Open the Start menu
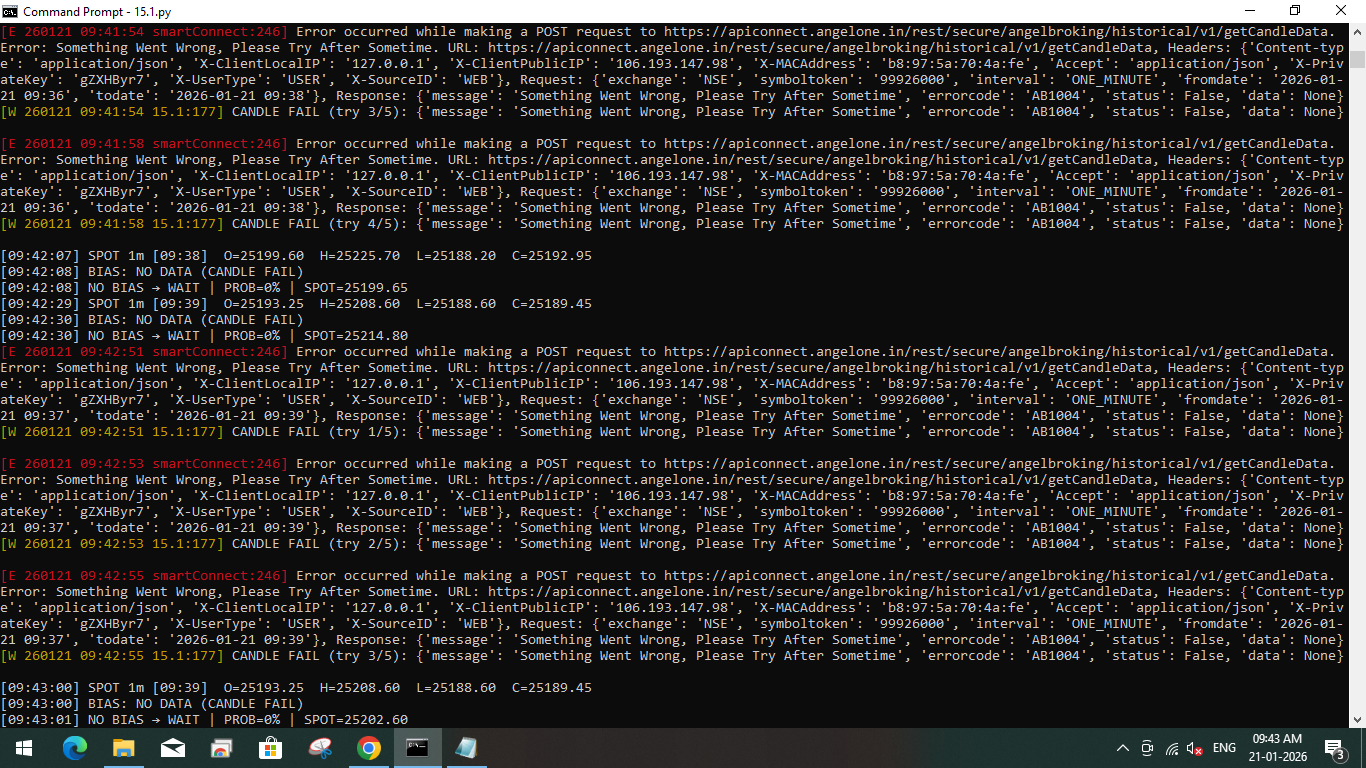 pos(22,747)
